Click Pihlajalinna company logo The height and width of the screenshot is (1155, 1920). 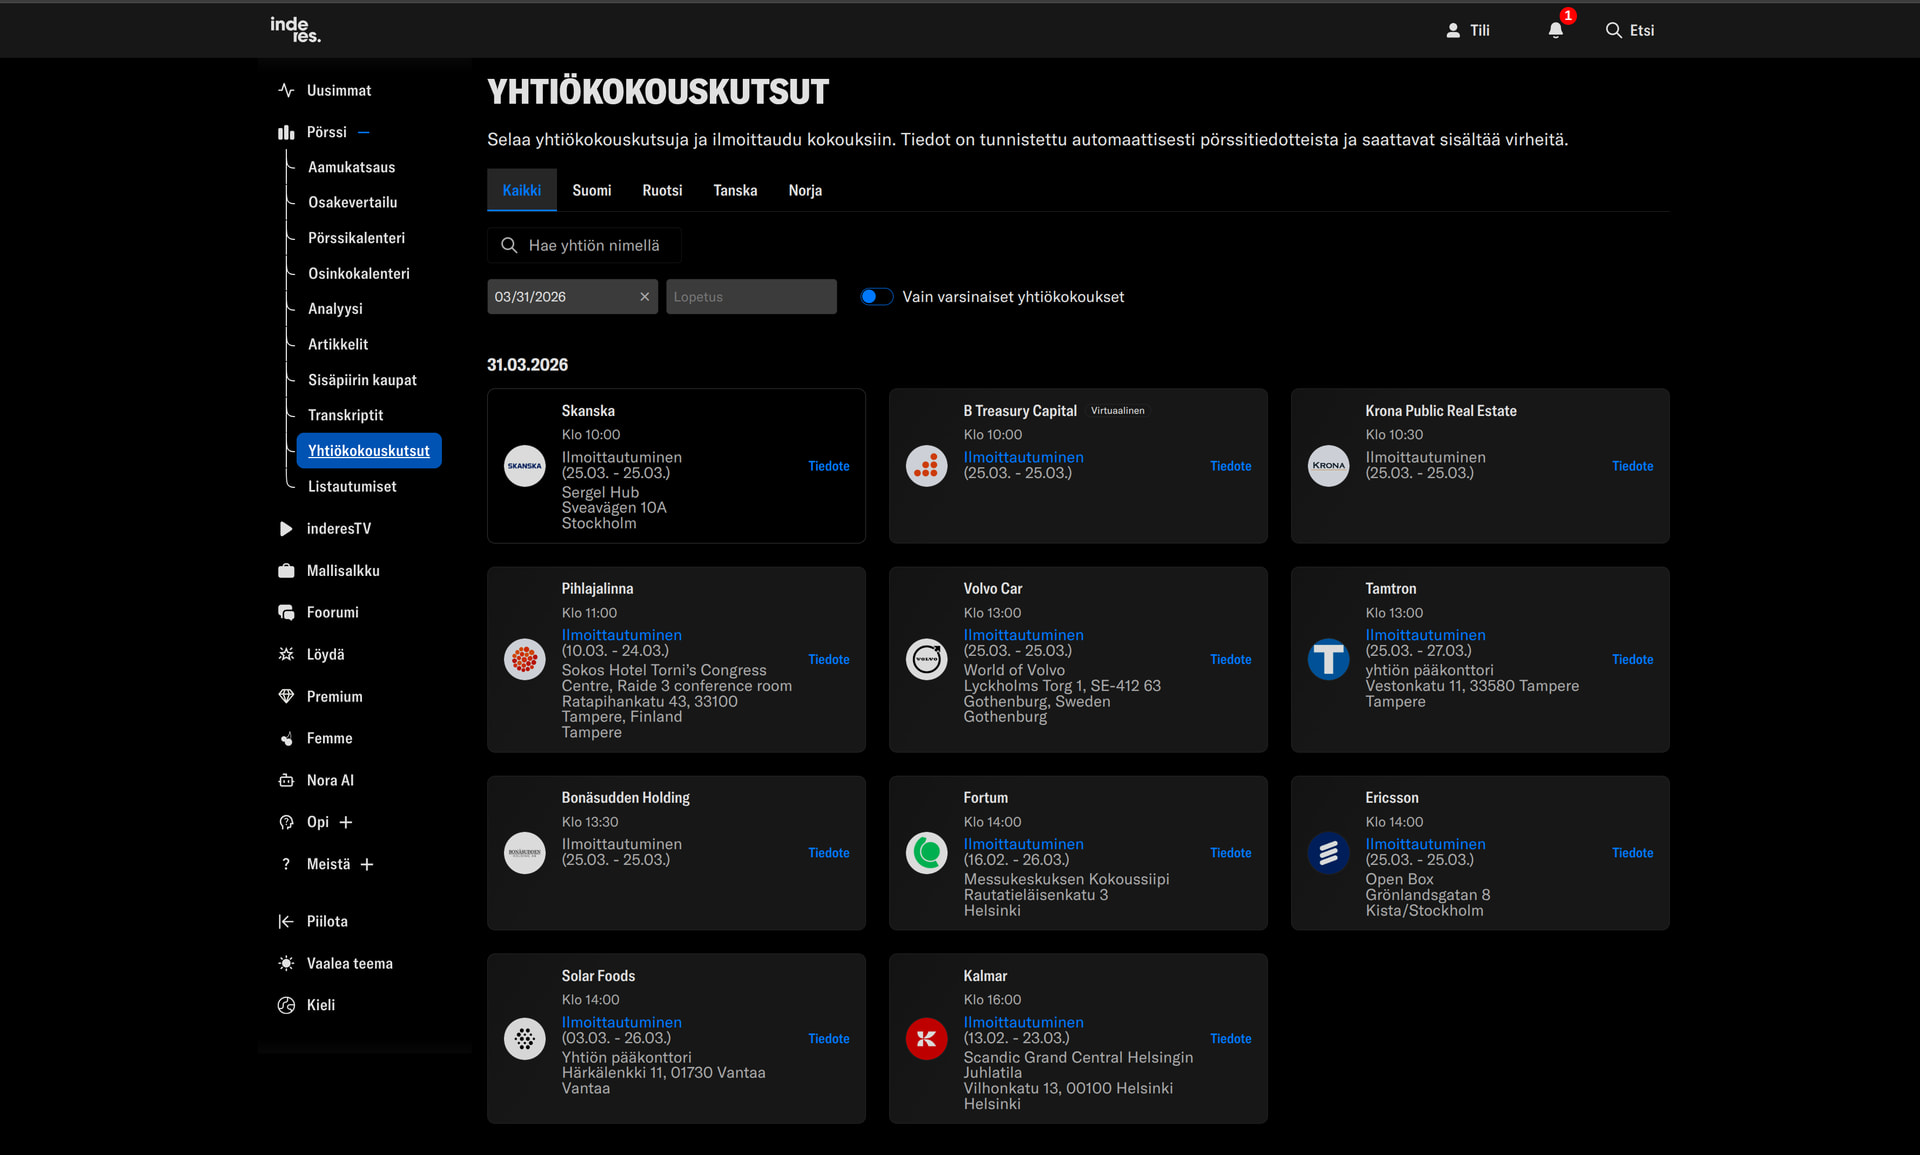pos(524,659)
